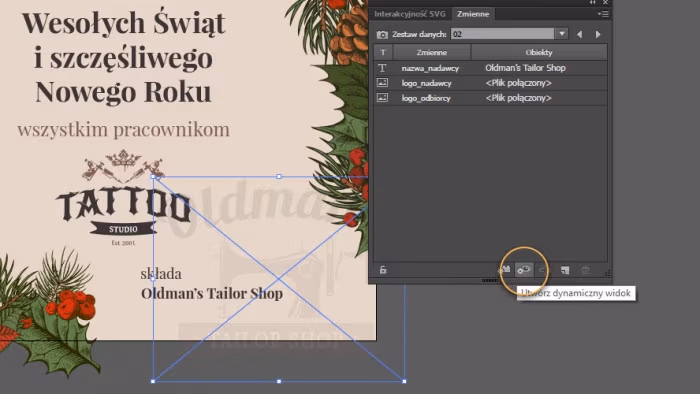The image size is (700, 394).
Task: Click the dimmed trash delete variable icon
Action: point(586,270)
